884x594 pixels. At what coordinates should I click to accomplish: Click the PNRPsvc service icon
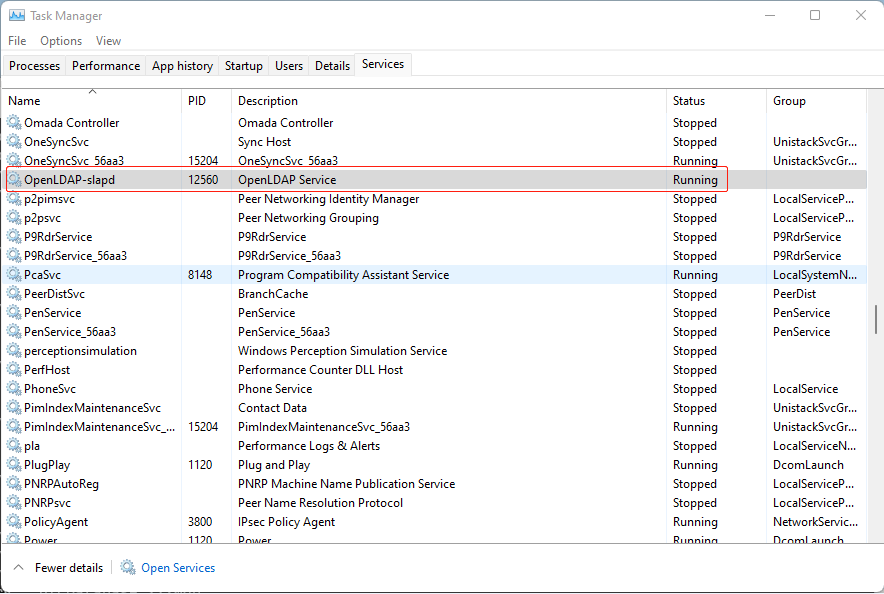coord(14,503)
